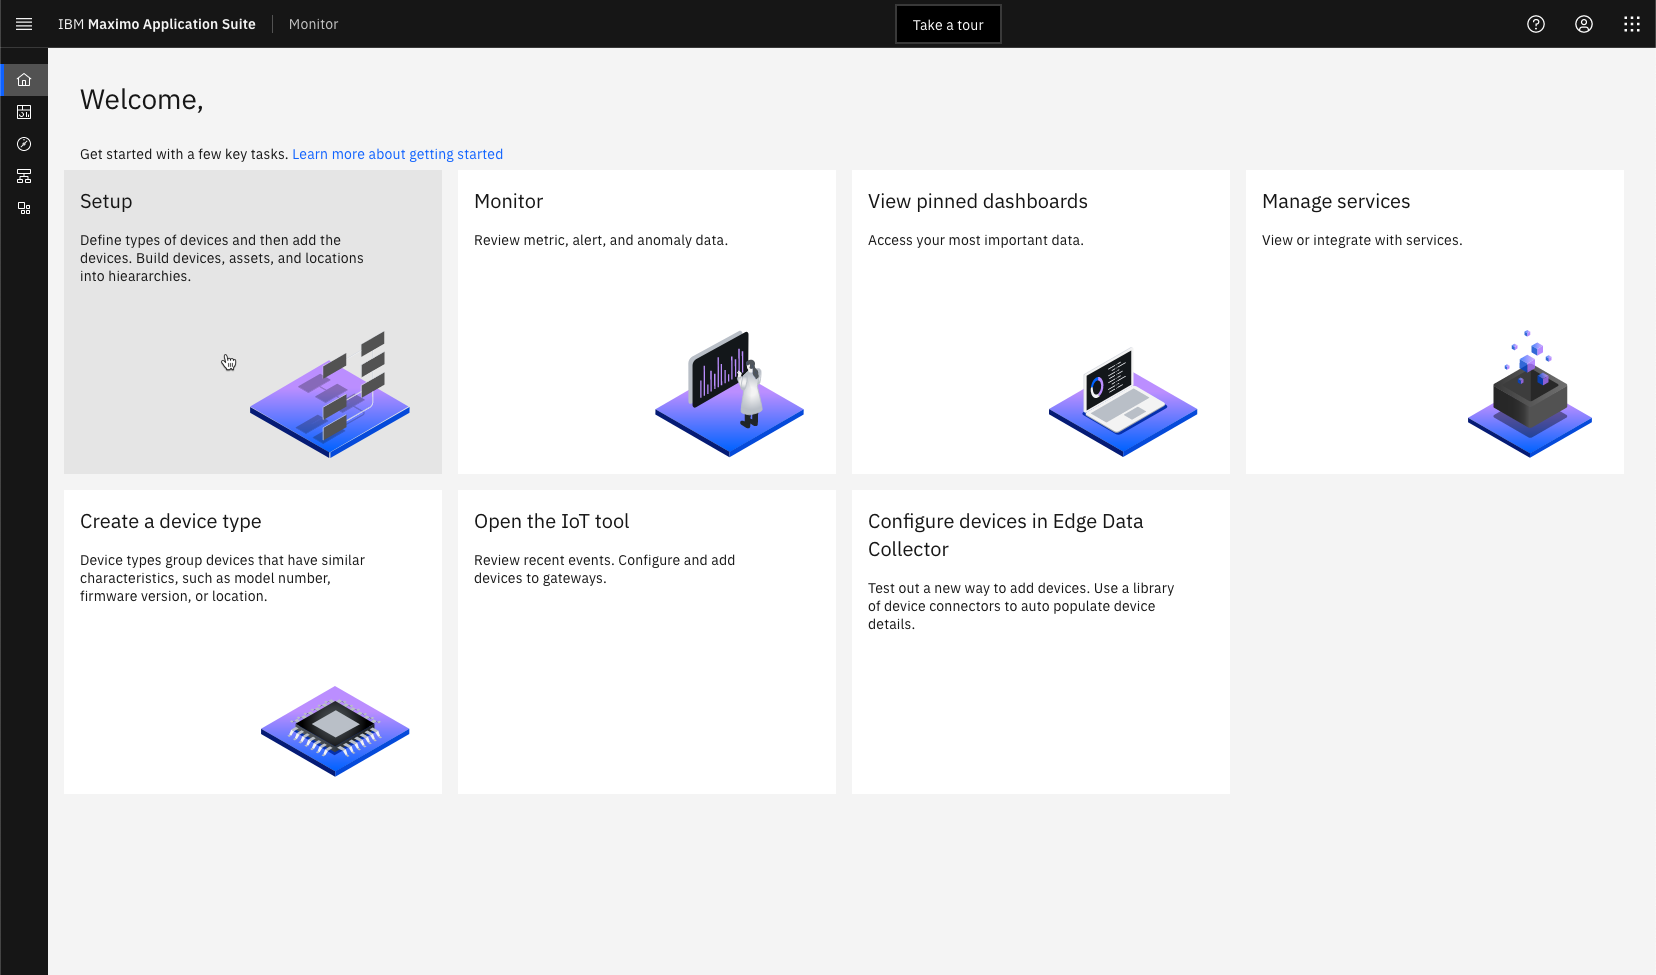
Task: Open the Open the IoT tool card
Action: 647,642
